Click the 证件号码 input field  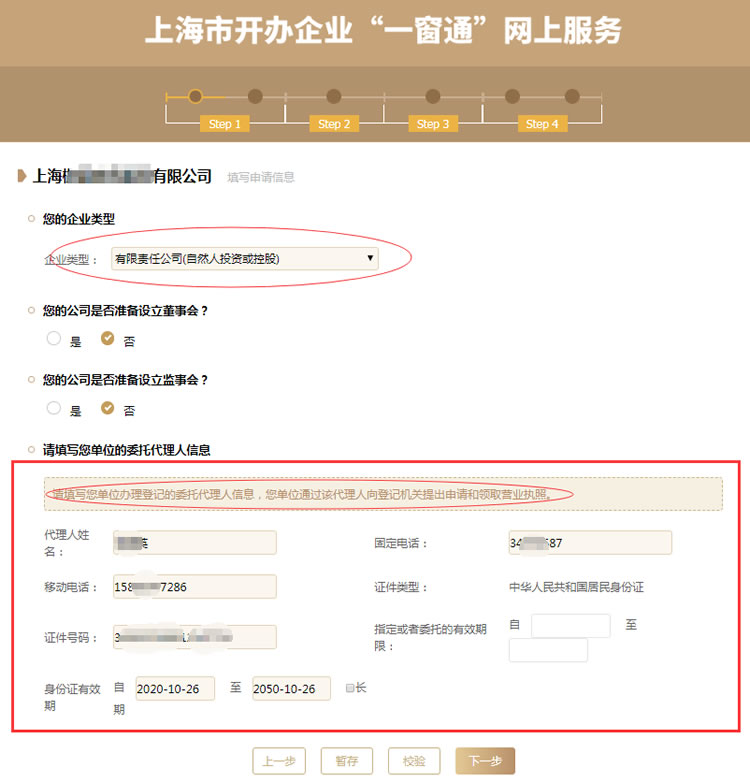point(194,637)
